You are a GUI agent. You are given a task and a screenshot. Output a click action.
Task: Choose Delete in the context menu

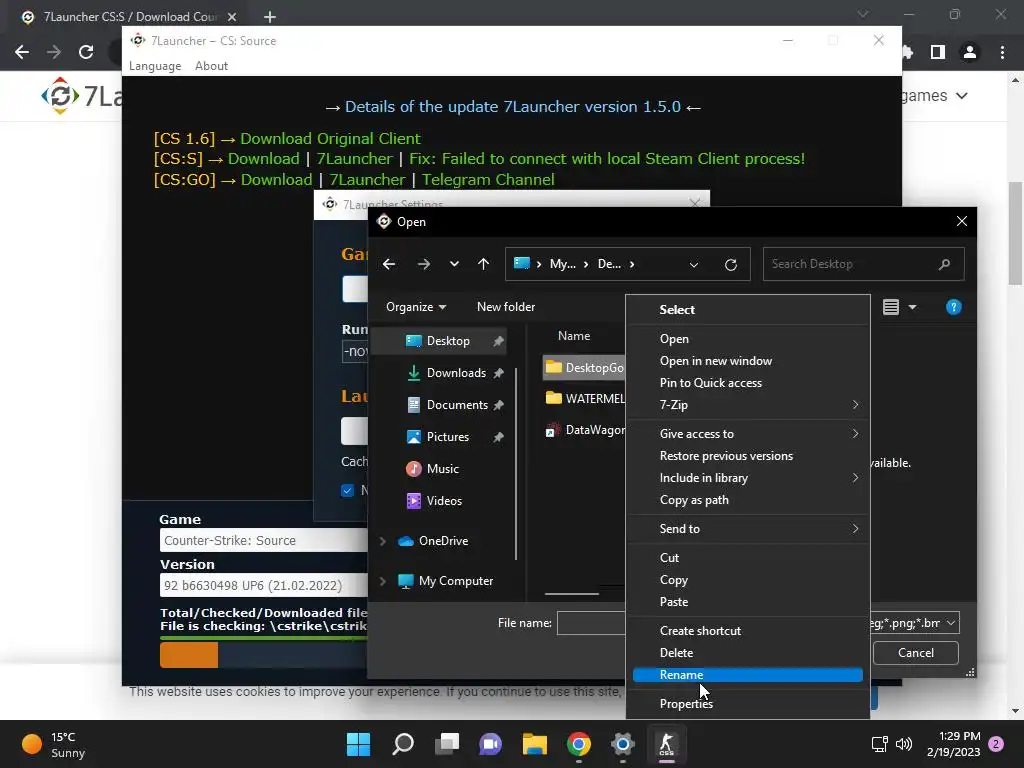(748, 653)
